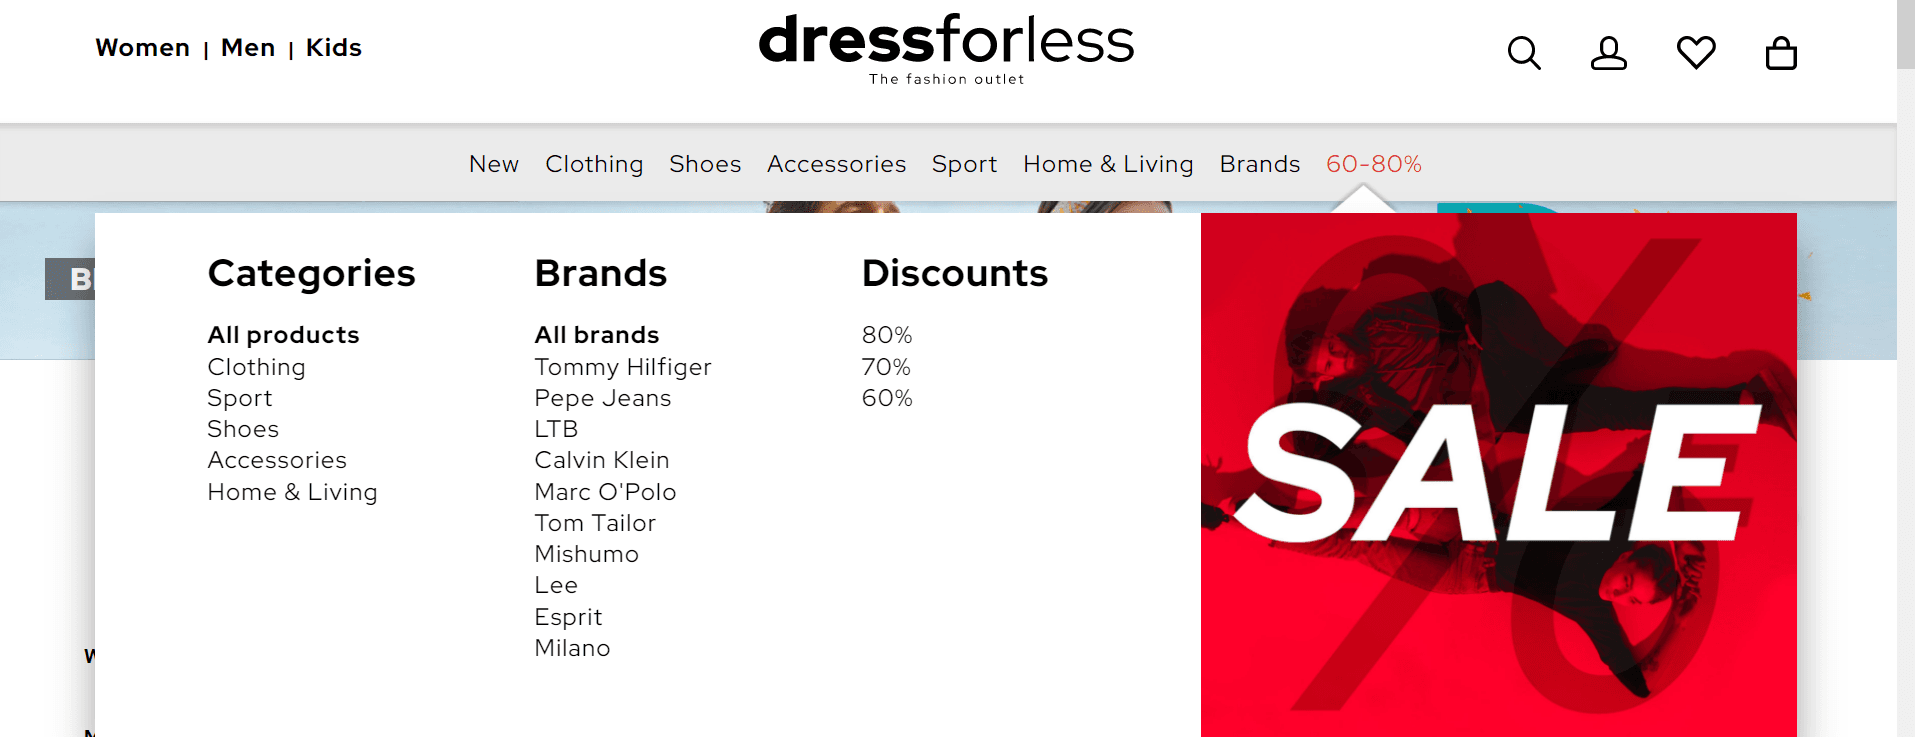Open the New menu item
This screenshot has height=737, width=1915.
[494, 164]
